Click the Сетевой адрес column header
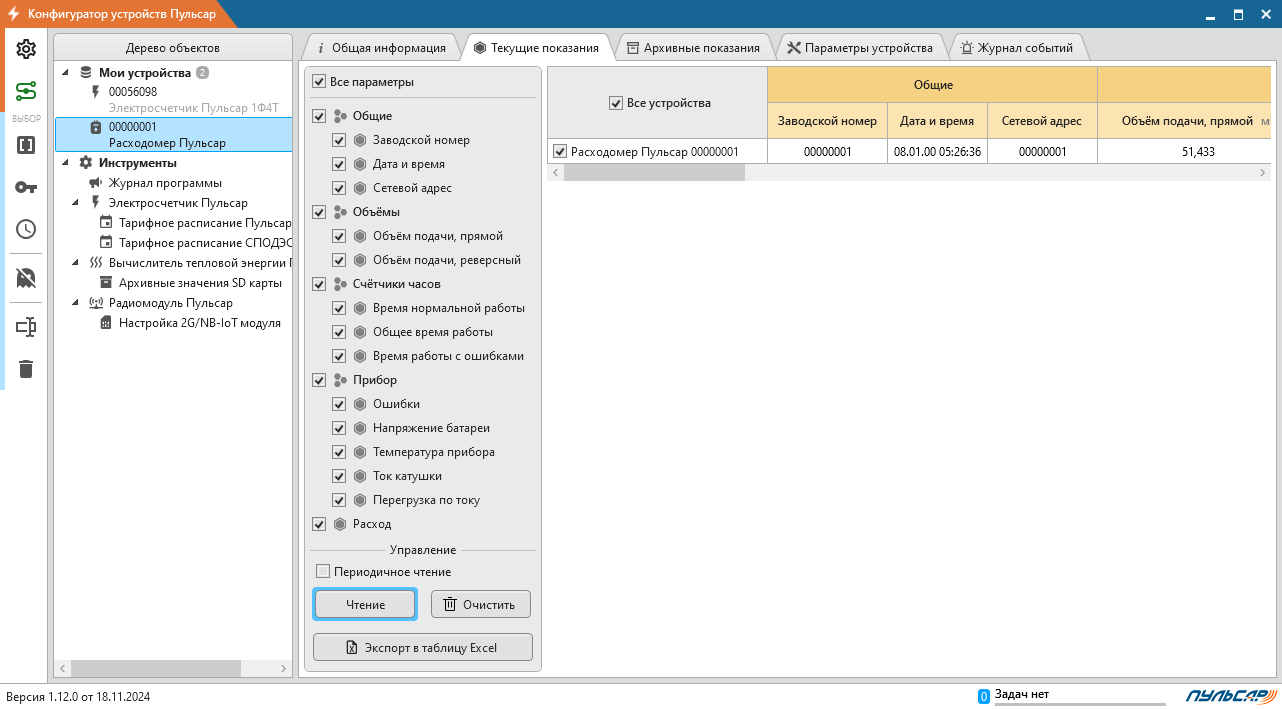This screenshot has width=1282, height=709. 1042,120
